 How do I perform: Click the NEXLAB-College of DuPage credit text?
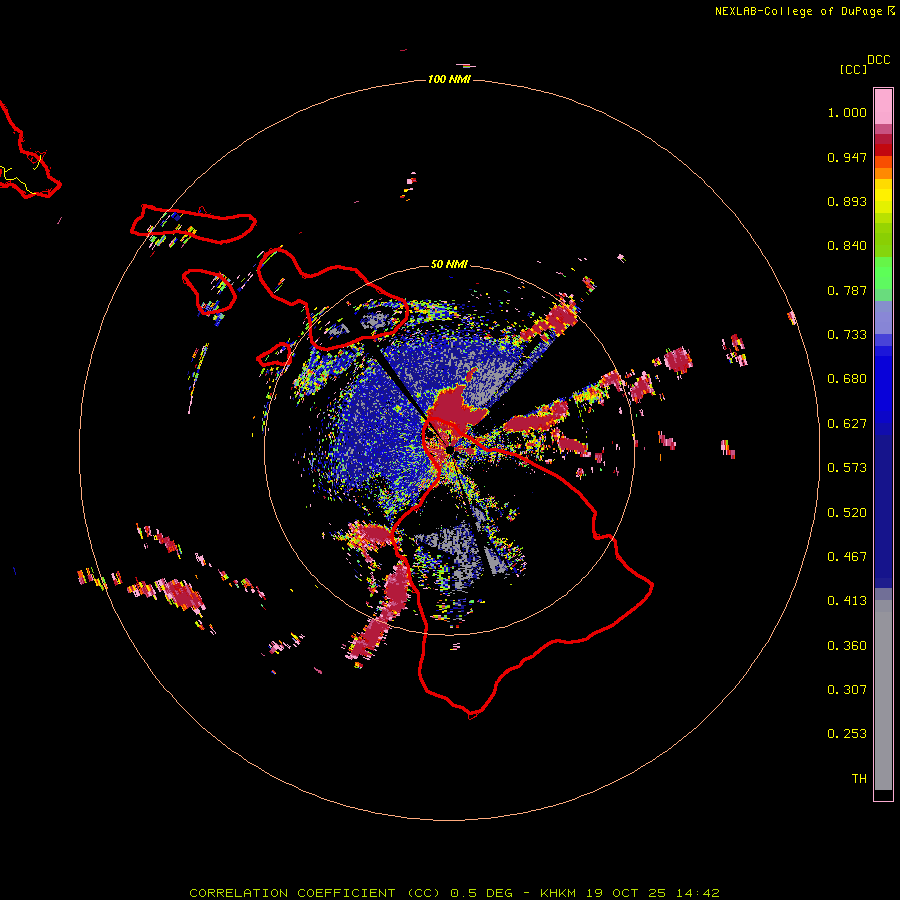coord(805,11)
